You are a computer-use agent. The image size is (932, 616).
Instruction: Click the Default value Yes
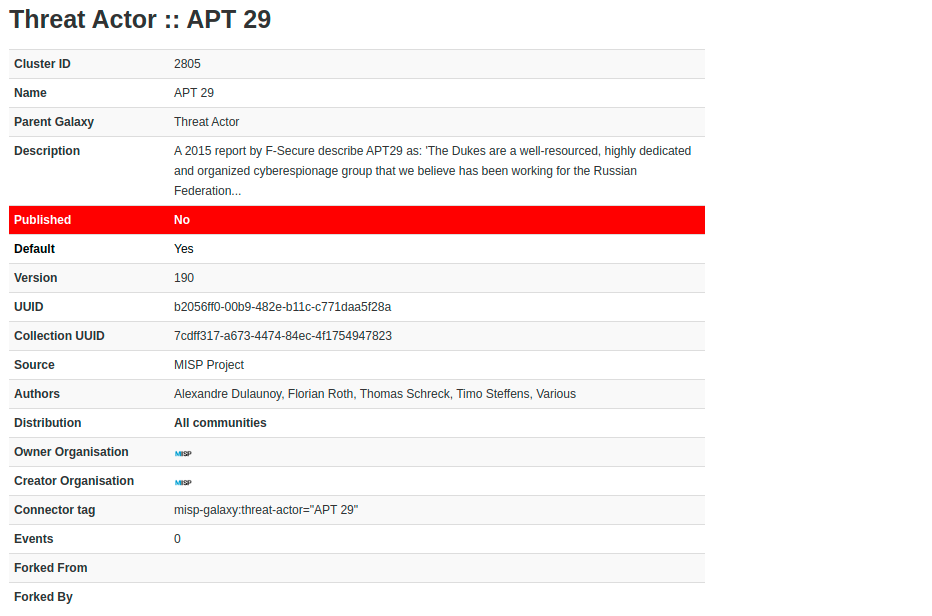[184, 249]
